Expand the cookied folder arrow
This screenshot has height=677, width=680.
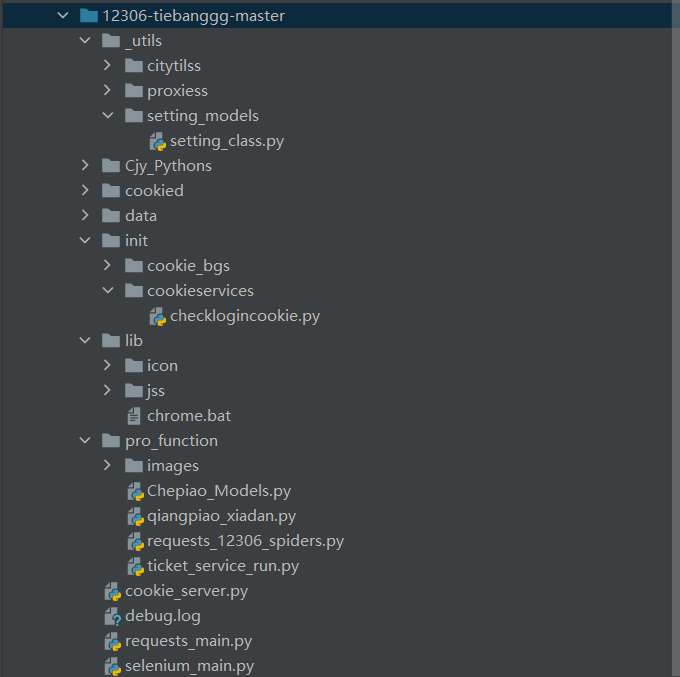click(x=85, y=190)
